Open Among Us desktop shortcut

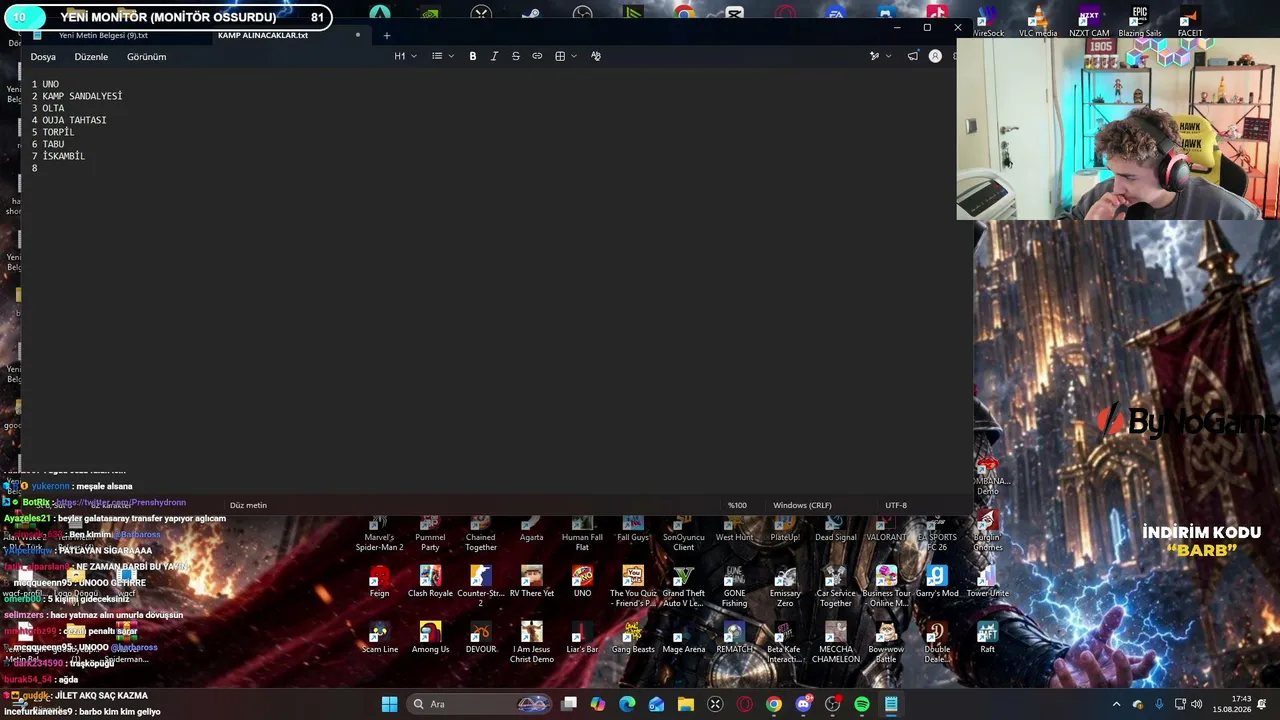pos(430,637)
